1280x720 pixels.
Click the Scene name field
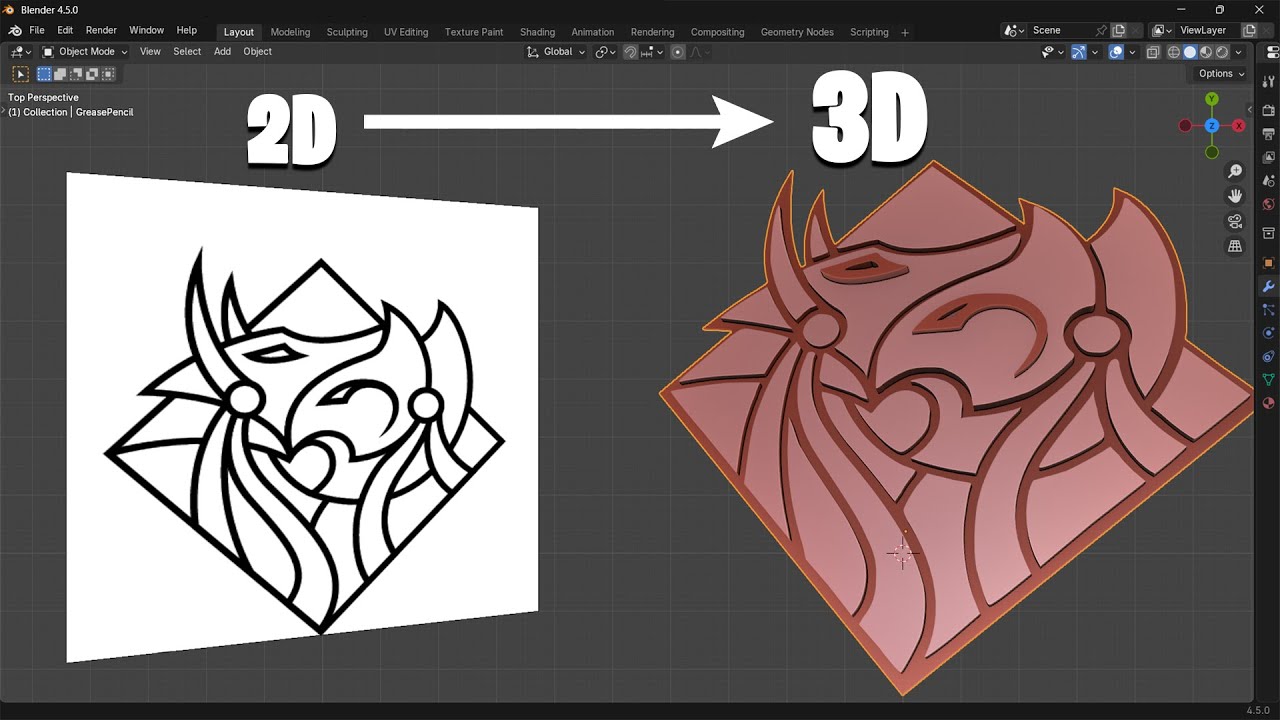coord(1068,31)
